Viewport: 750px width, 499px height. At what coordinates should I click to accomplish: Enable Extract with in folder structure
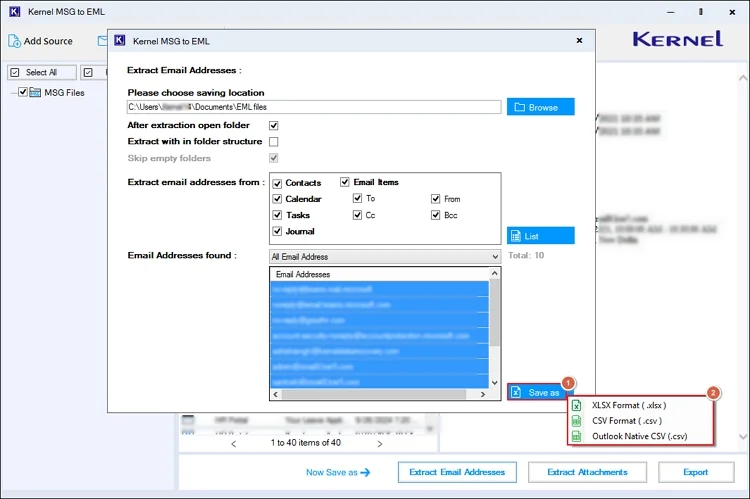tap(274, 142)
